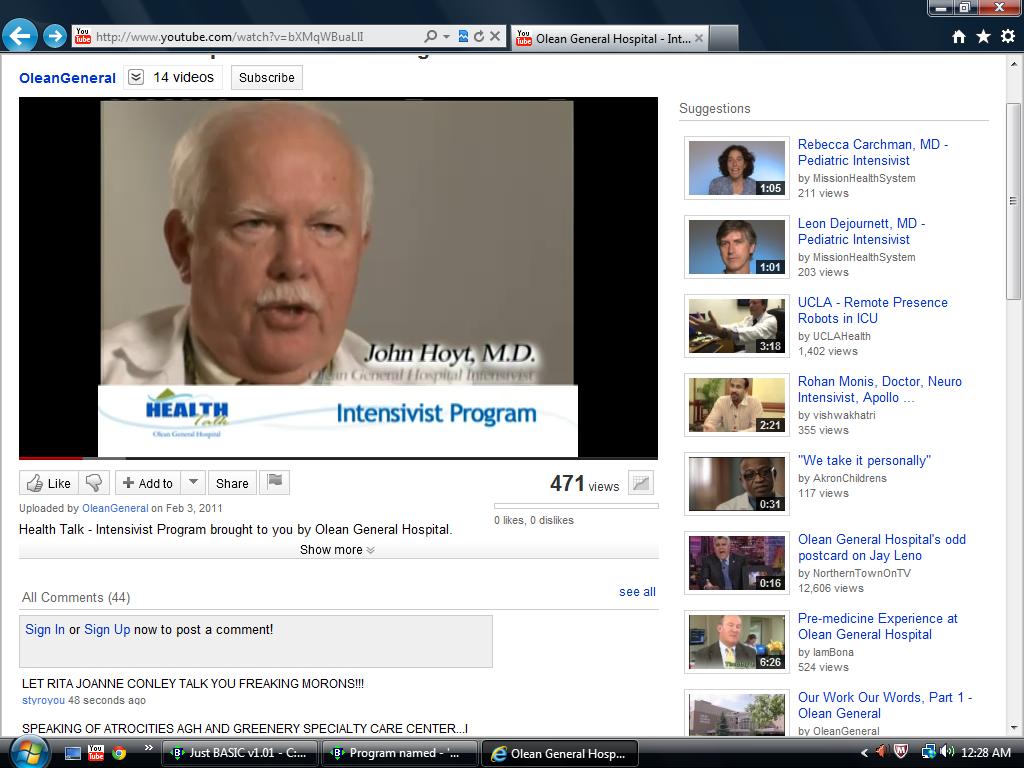
Task: Go forward with the browser Forward arrow
Action: coord(56,36)
